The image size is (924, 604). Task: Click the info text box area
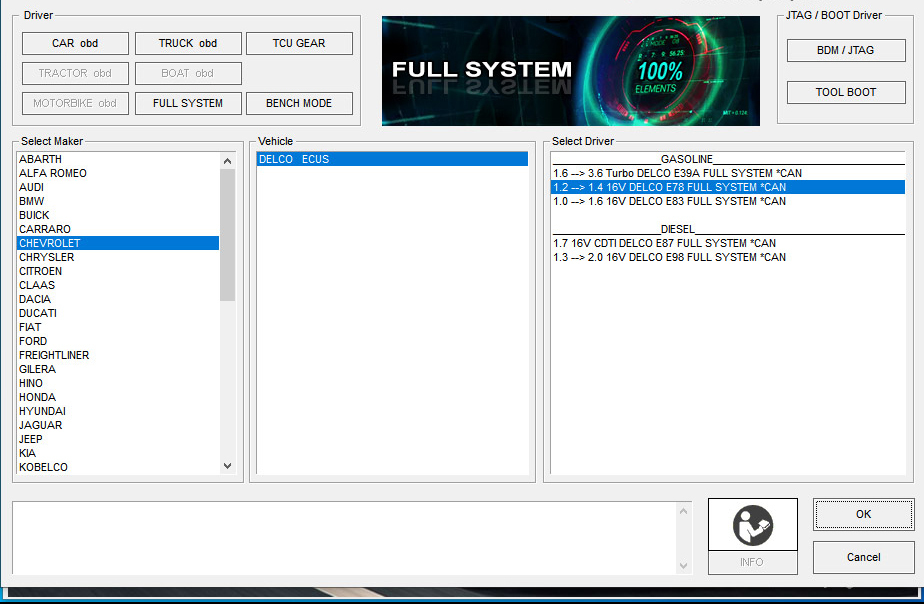345,537
